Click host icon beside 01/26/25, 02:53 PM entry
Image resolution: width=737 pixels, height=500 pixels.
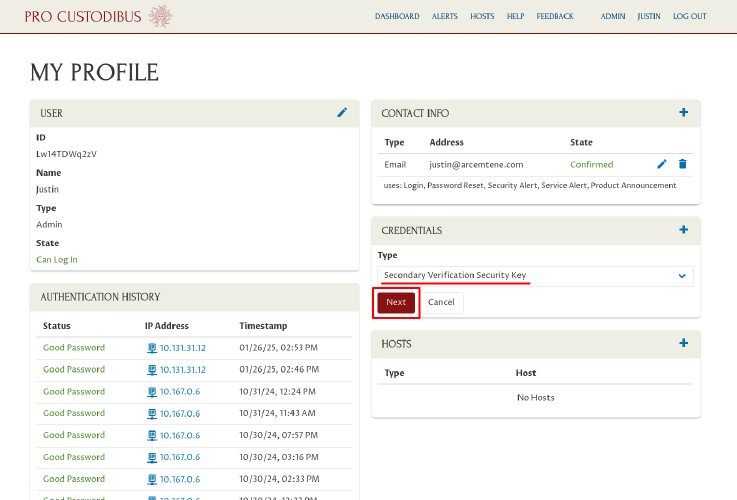pos(152,348)
